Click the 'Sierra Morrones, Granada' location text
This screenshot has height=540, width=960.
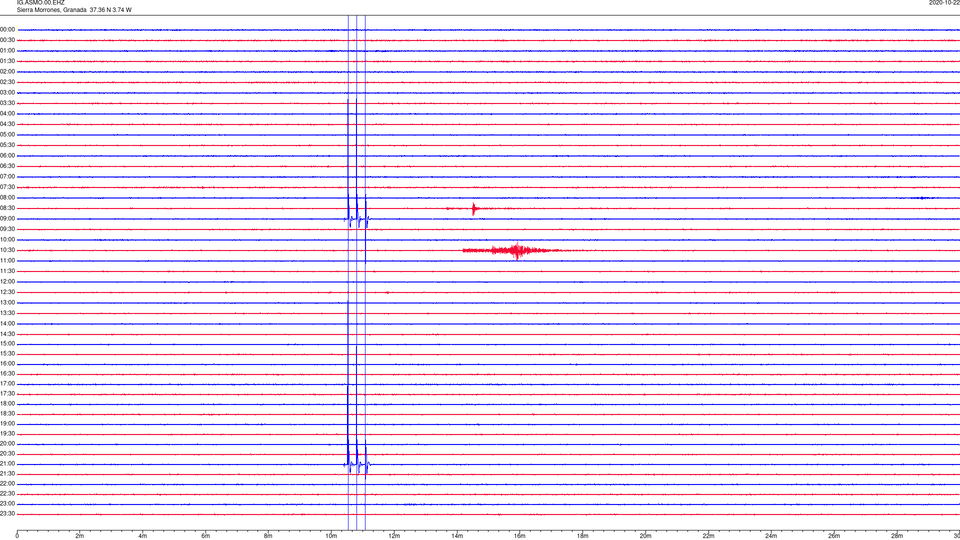[x=51, y=10]
